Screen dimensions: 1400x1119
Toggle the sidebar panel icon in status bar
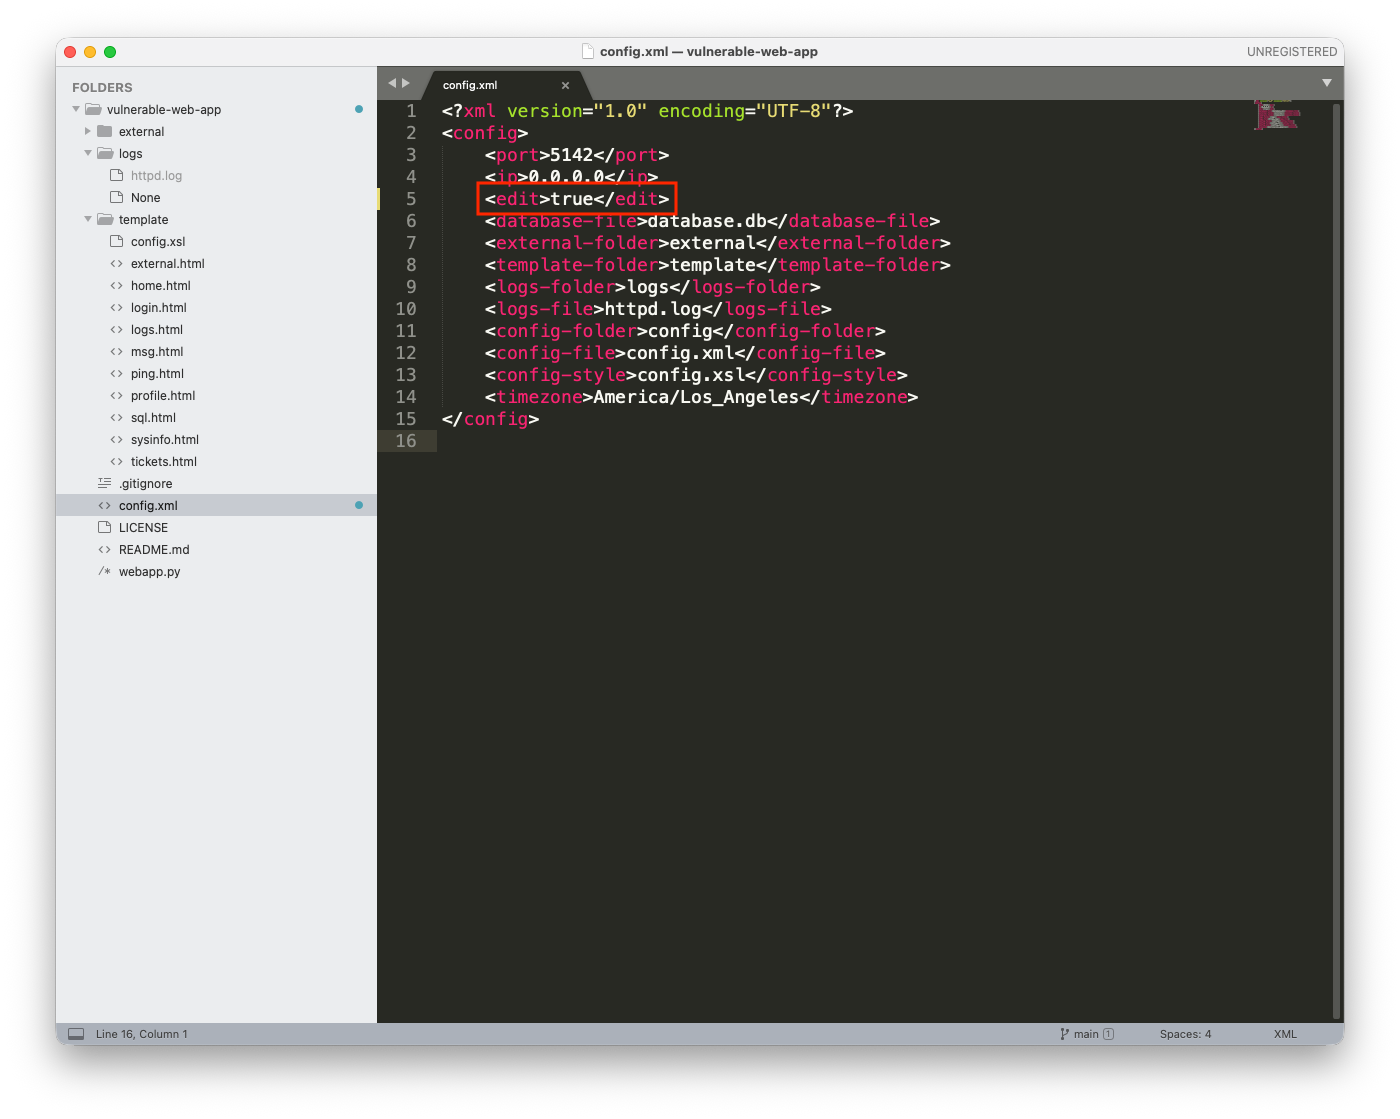(x=76, y=1034)
